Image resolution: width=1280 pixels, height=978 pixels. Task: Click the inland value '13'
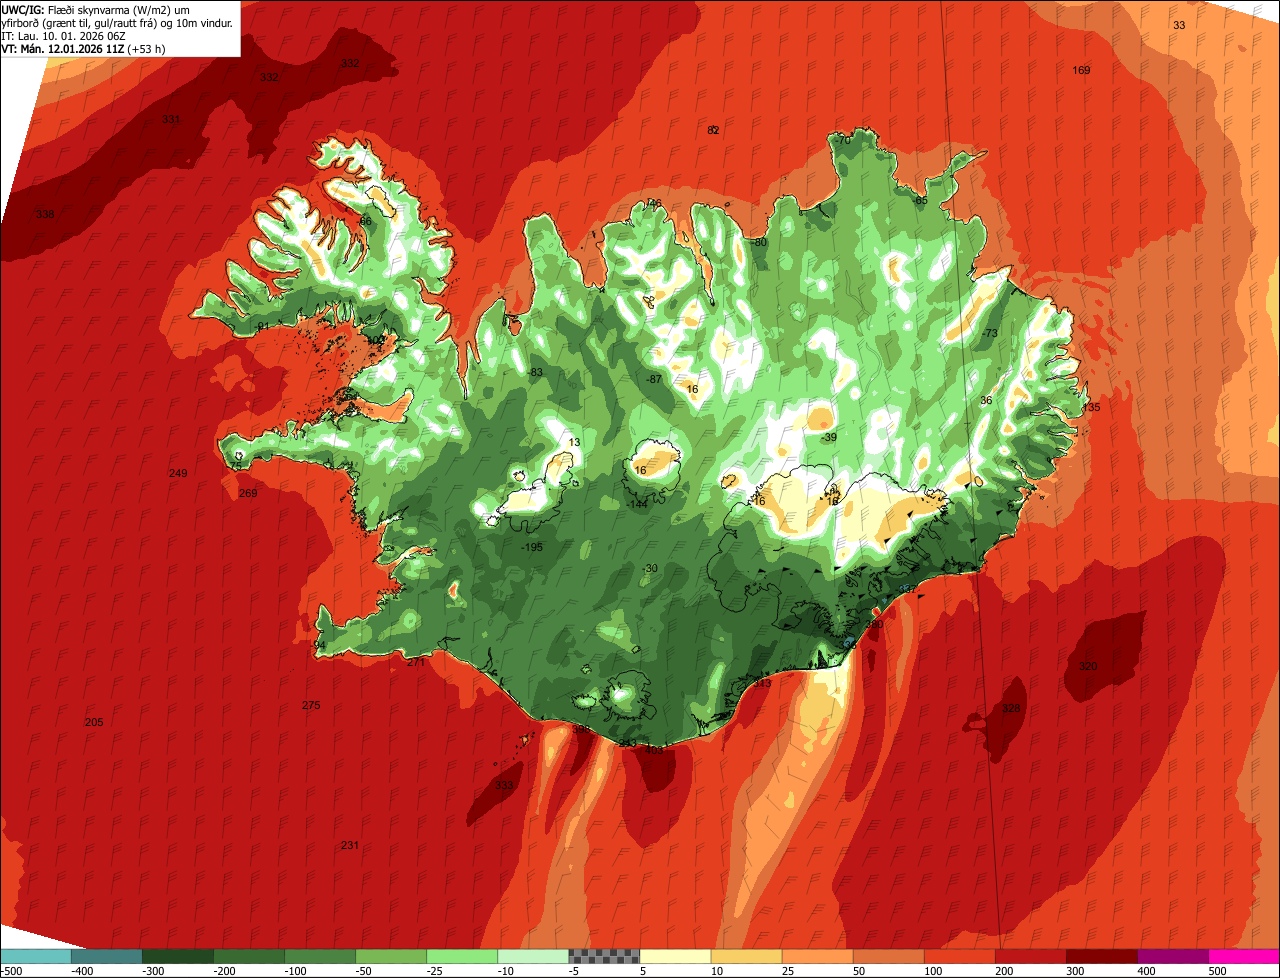coord(574,443)
